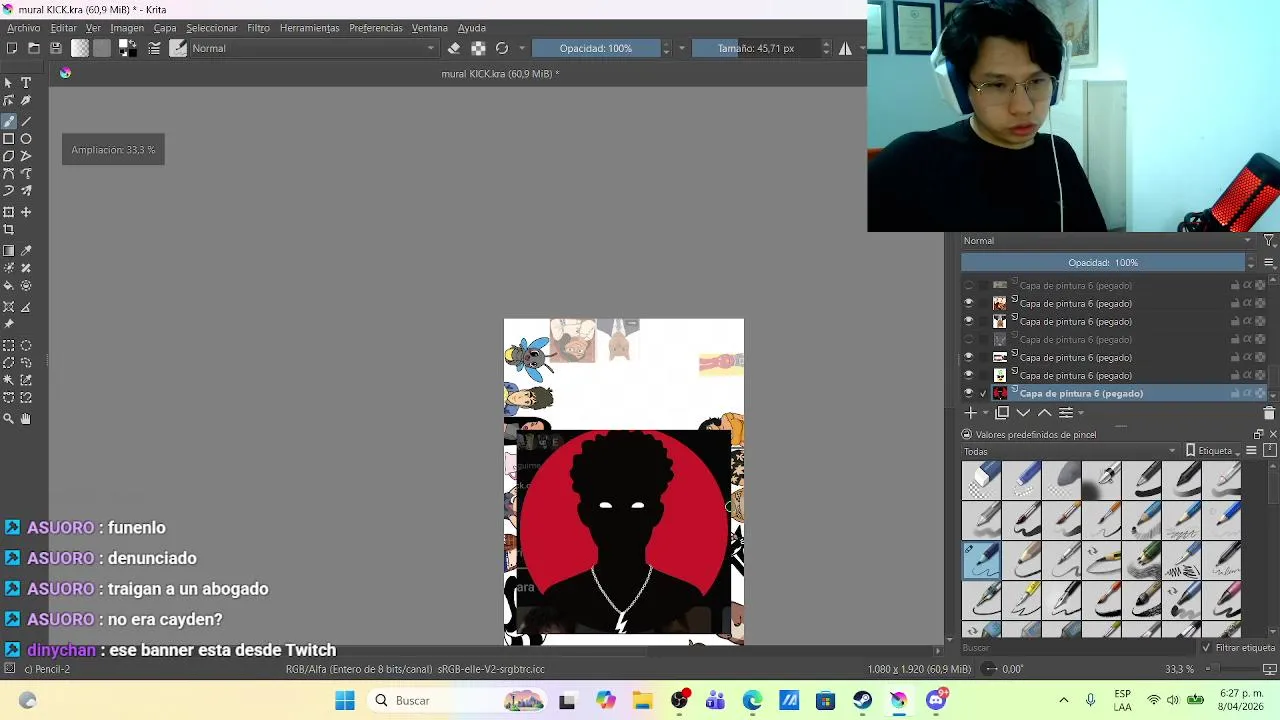
Task: Click the highlighted Capa de pintura 6 layer
Action: coord(1081,394)
